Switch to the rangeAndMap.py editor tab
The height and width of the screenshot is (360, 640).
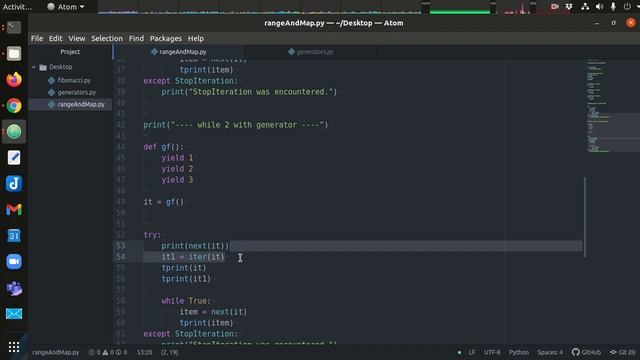coord(179,52)
